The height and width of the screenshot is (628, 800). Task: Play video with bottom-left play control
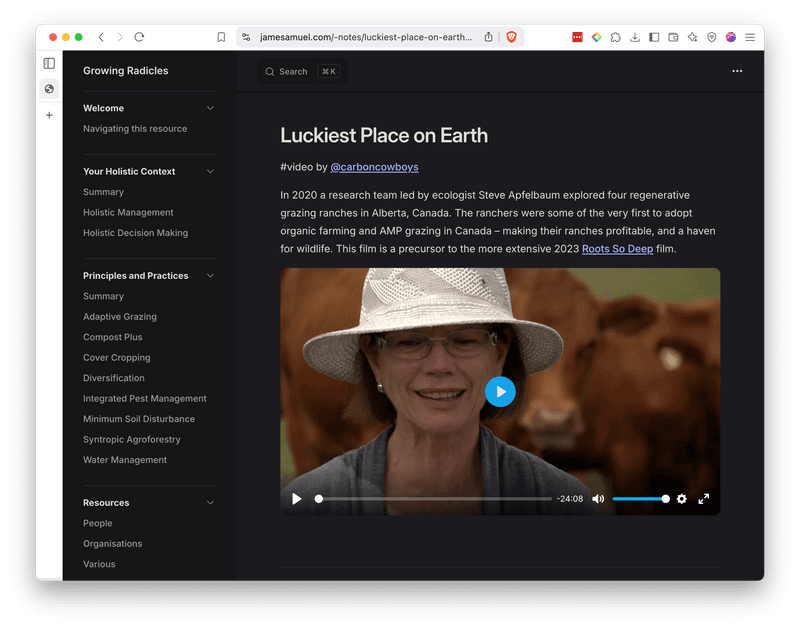[x=296, y=499]
